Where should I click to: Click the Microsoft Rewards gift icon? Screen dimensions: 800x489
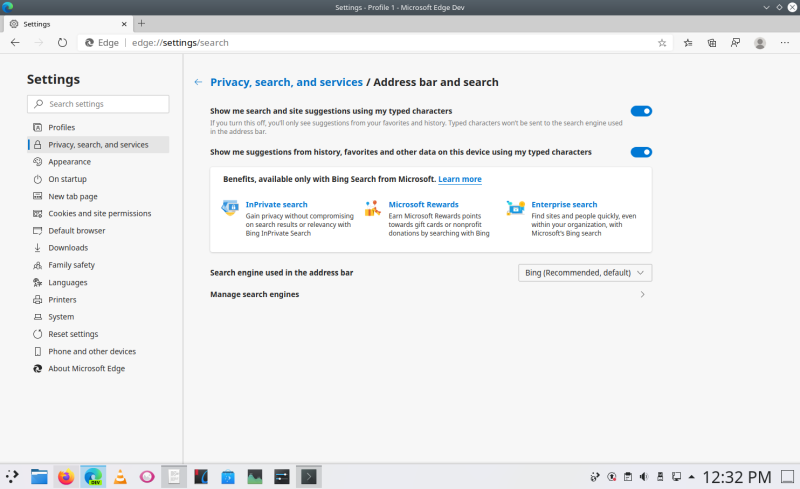373,208
